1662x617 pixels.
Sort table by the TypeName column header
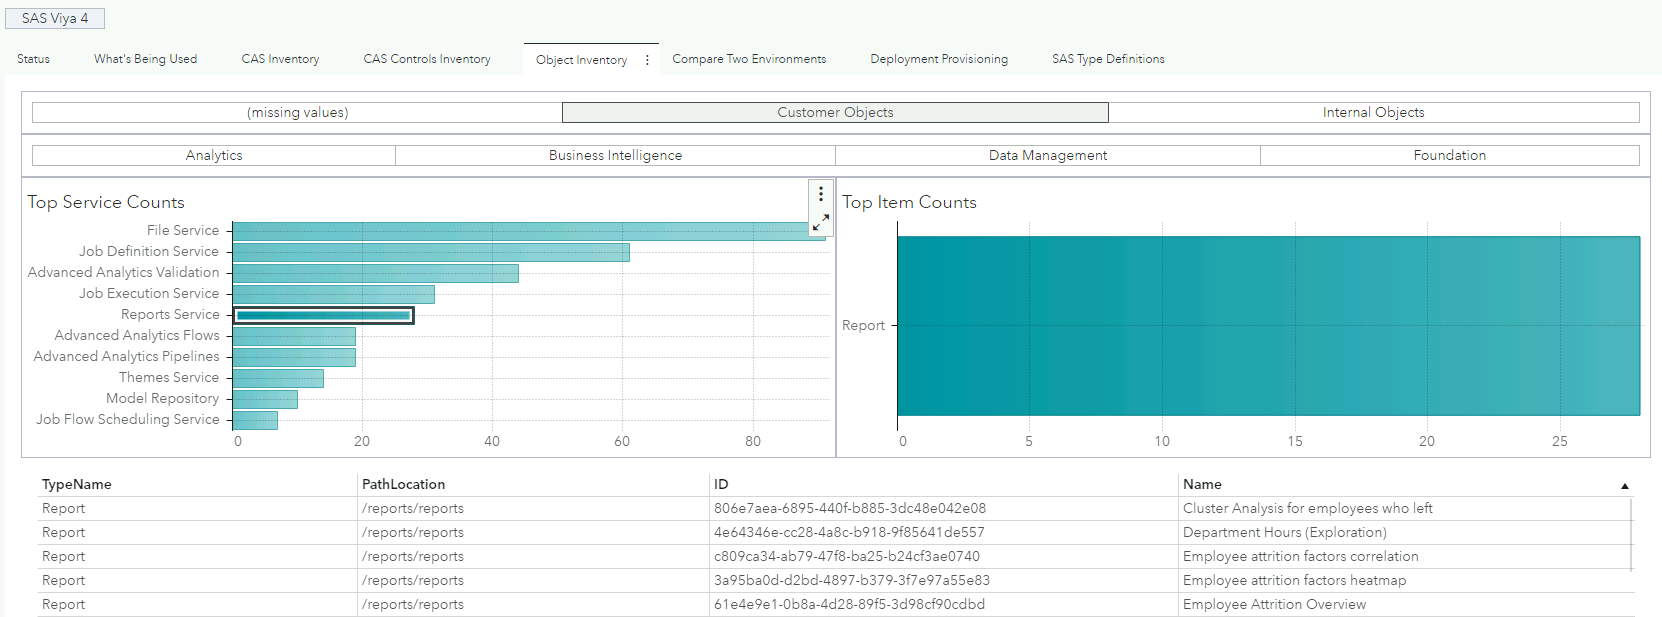pos(77,484)
